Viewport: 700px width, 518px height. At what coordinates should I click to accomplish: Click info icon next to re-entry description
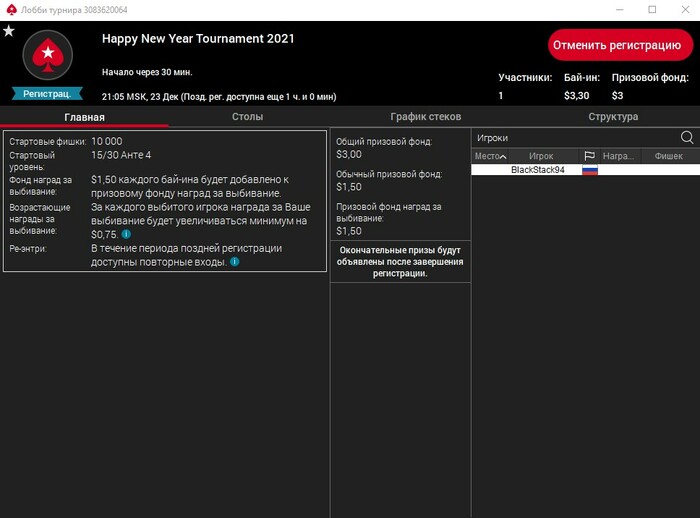[234, 262]
